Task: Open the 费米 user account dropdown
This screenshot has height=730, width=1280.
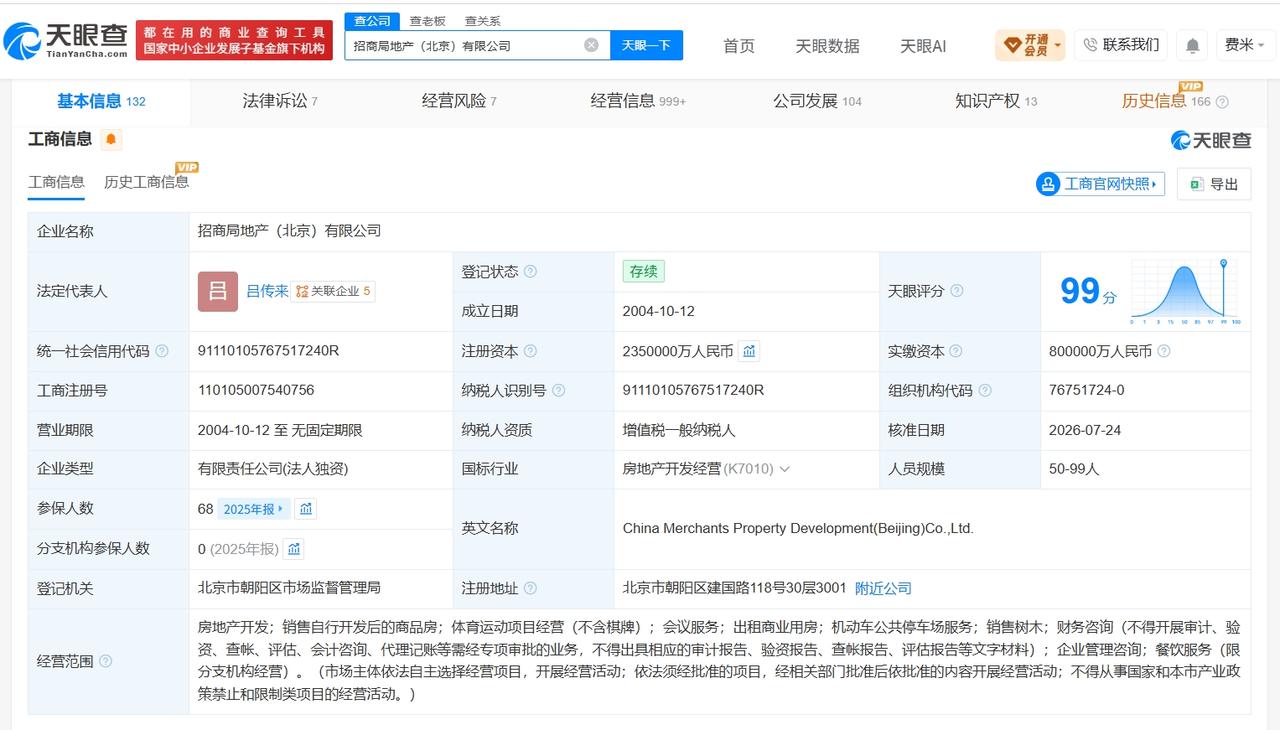Action: [x=1244, y=45]
